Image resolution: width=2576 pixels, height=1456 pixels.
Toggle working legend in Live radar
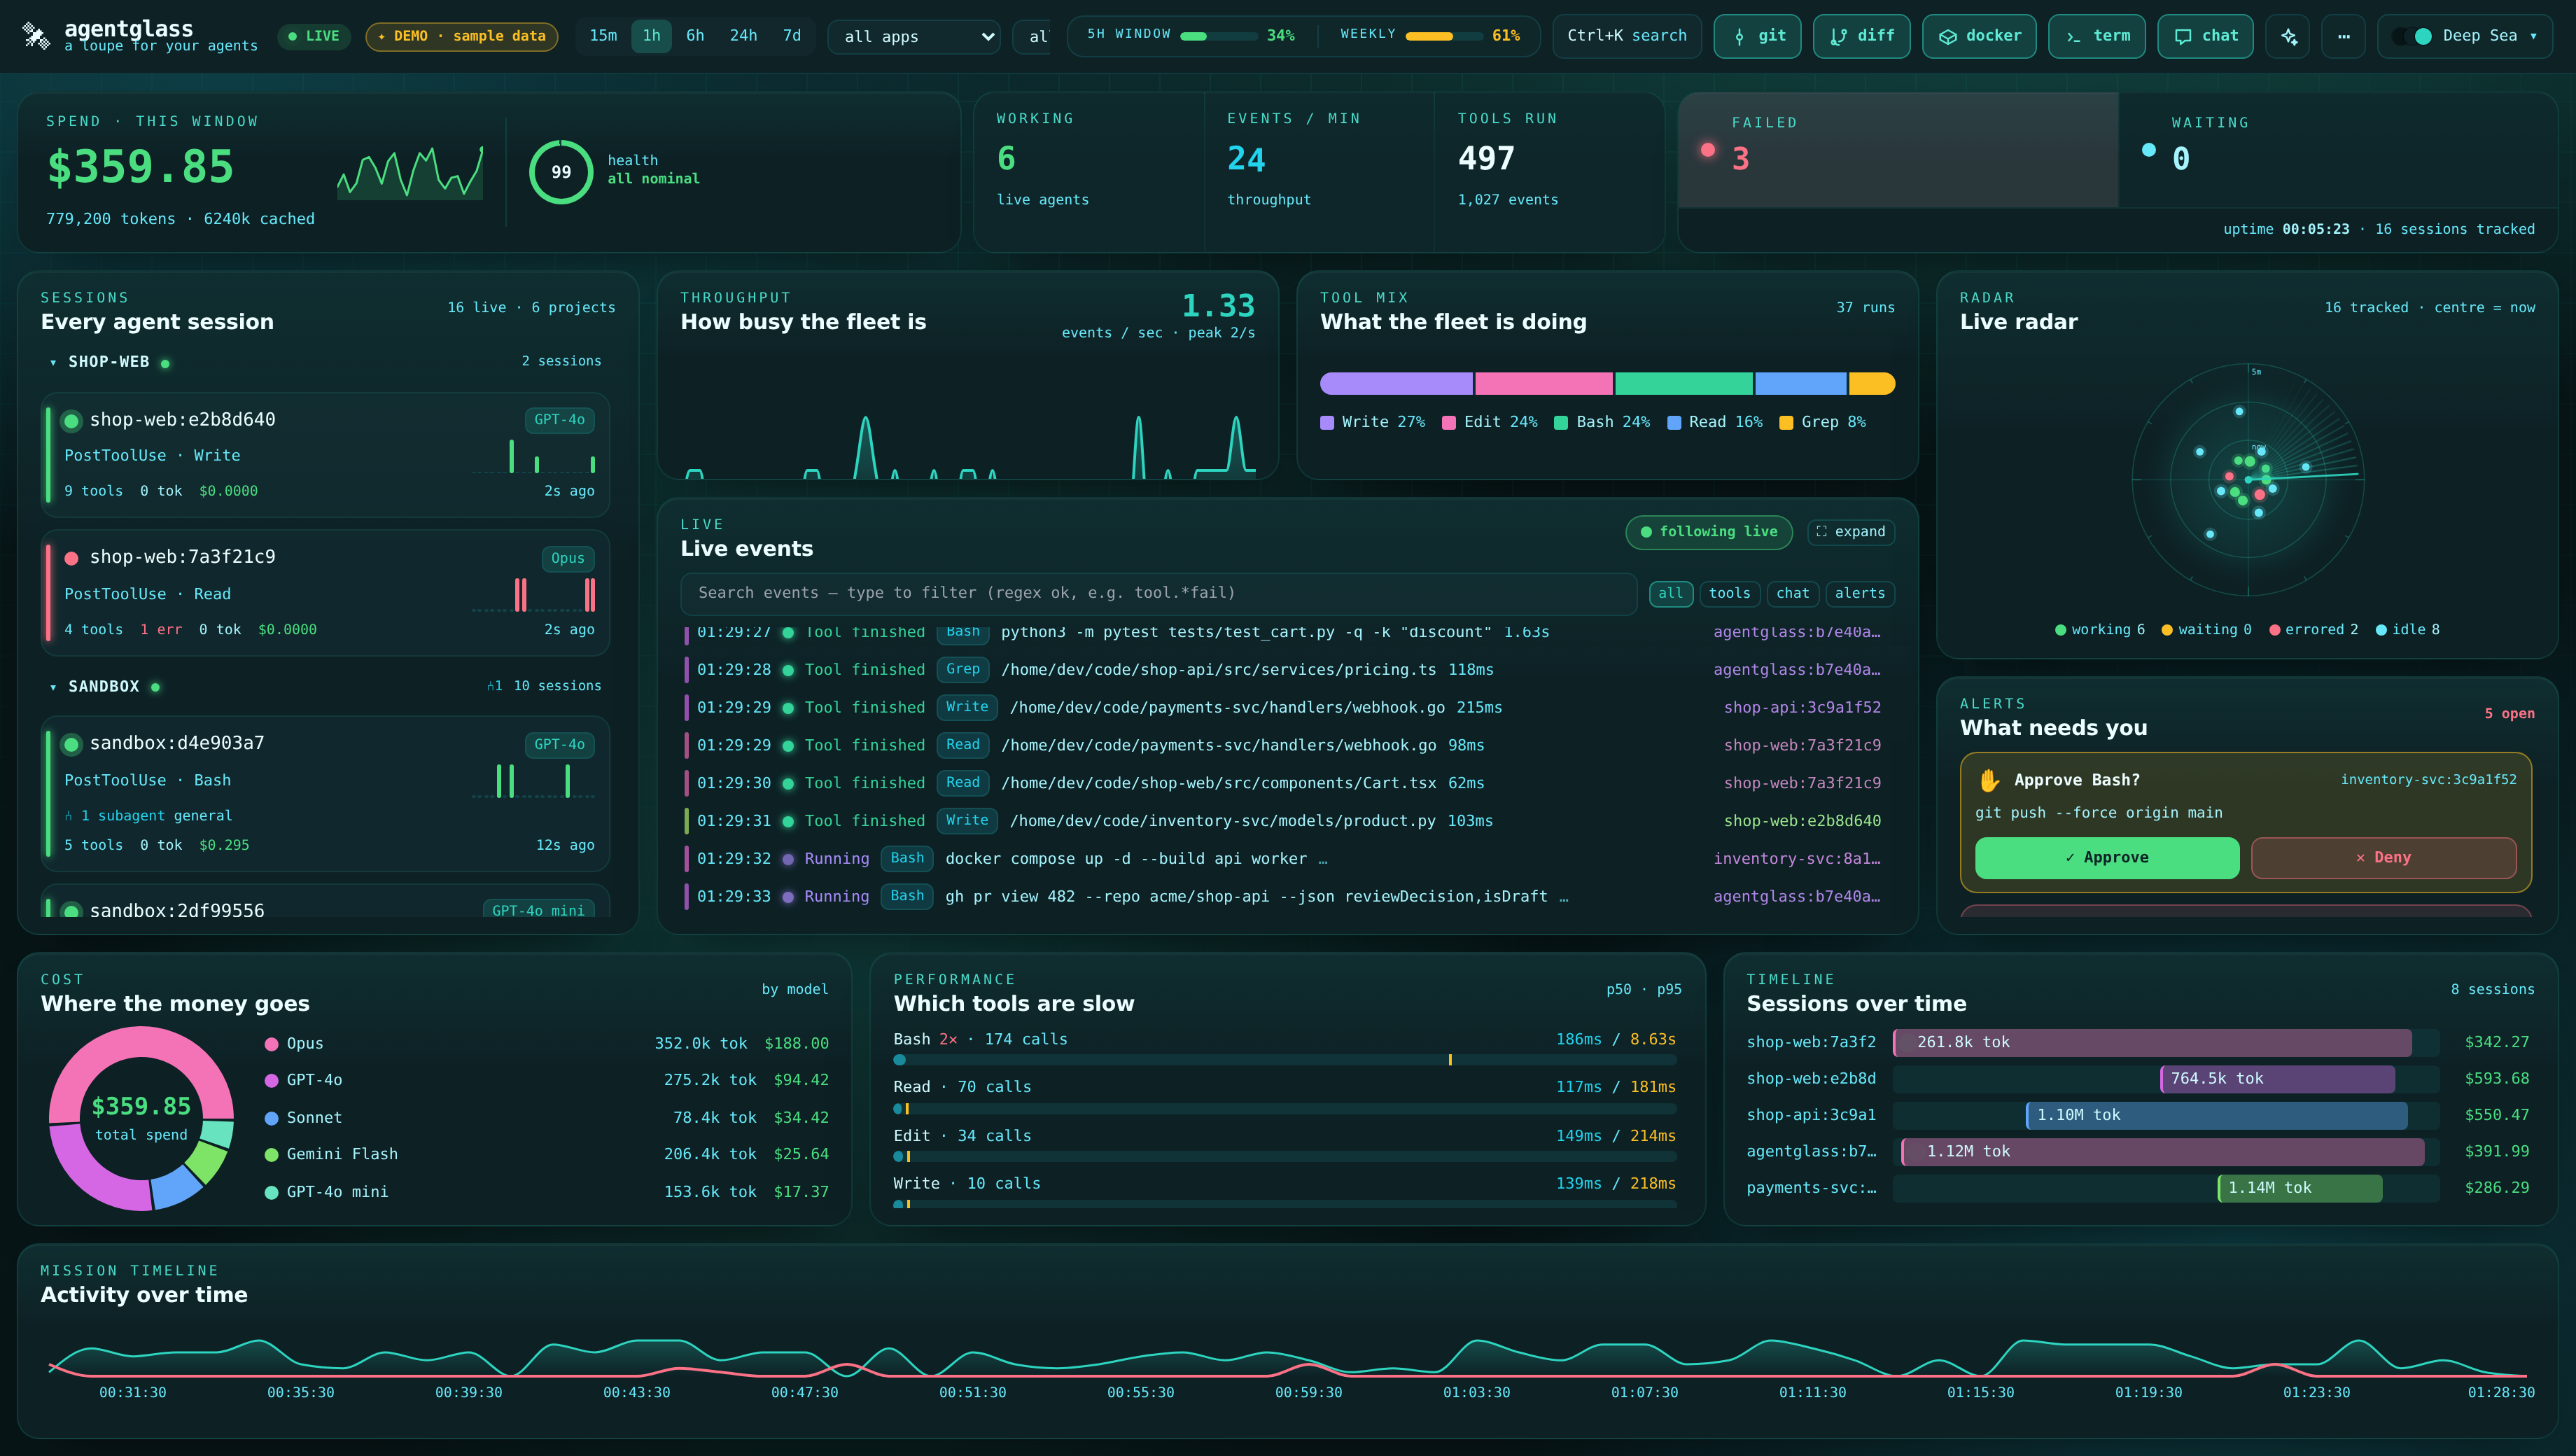pos(2099,629)
